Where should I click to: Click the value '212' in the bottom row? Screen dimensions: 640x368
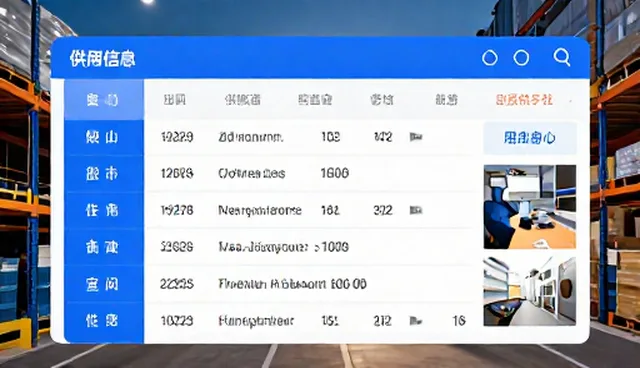383,321
